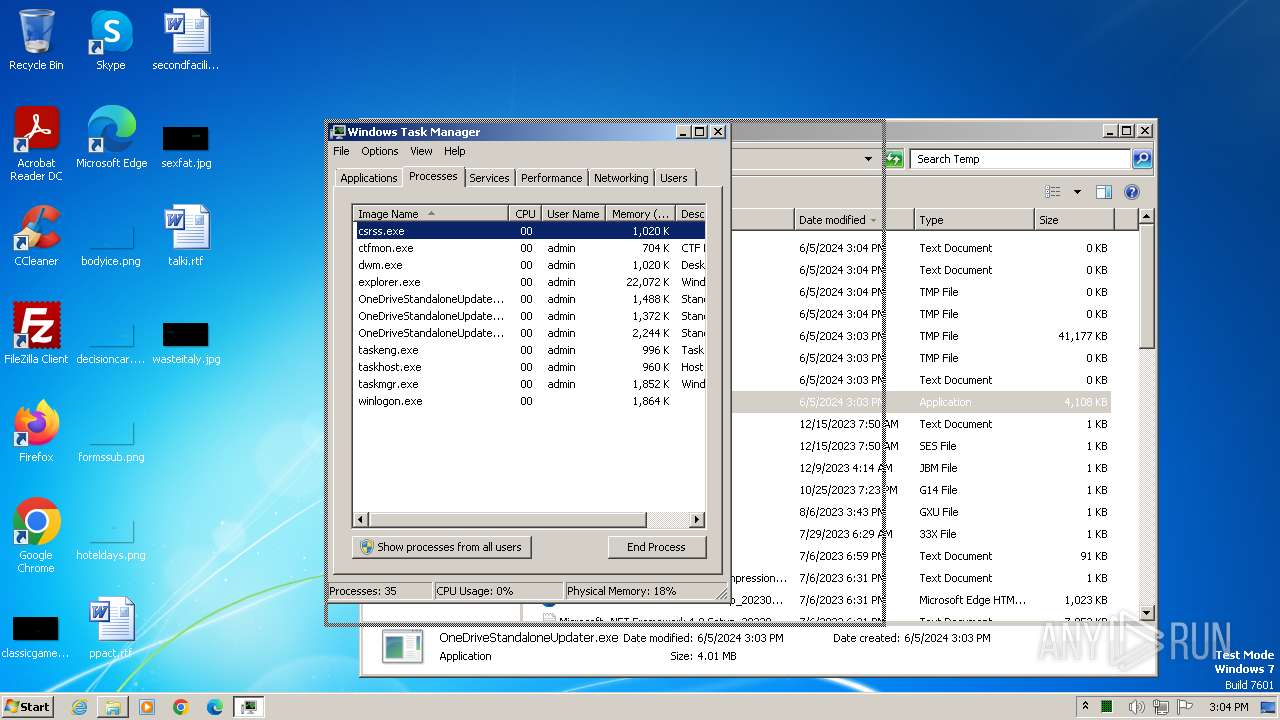Screen dimensions: 1280x720
Task: Open Skype desktop shortcut
Action: (x=110, y=40)
